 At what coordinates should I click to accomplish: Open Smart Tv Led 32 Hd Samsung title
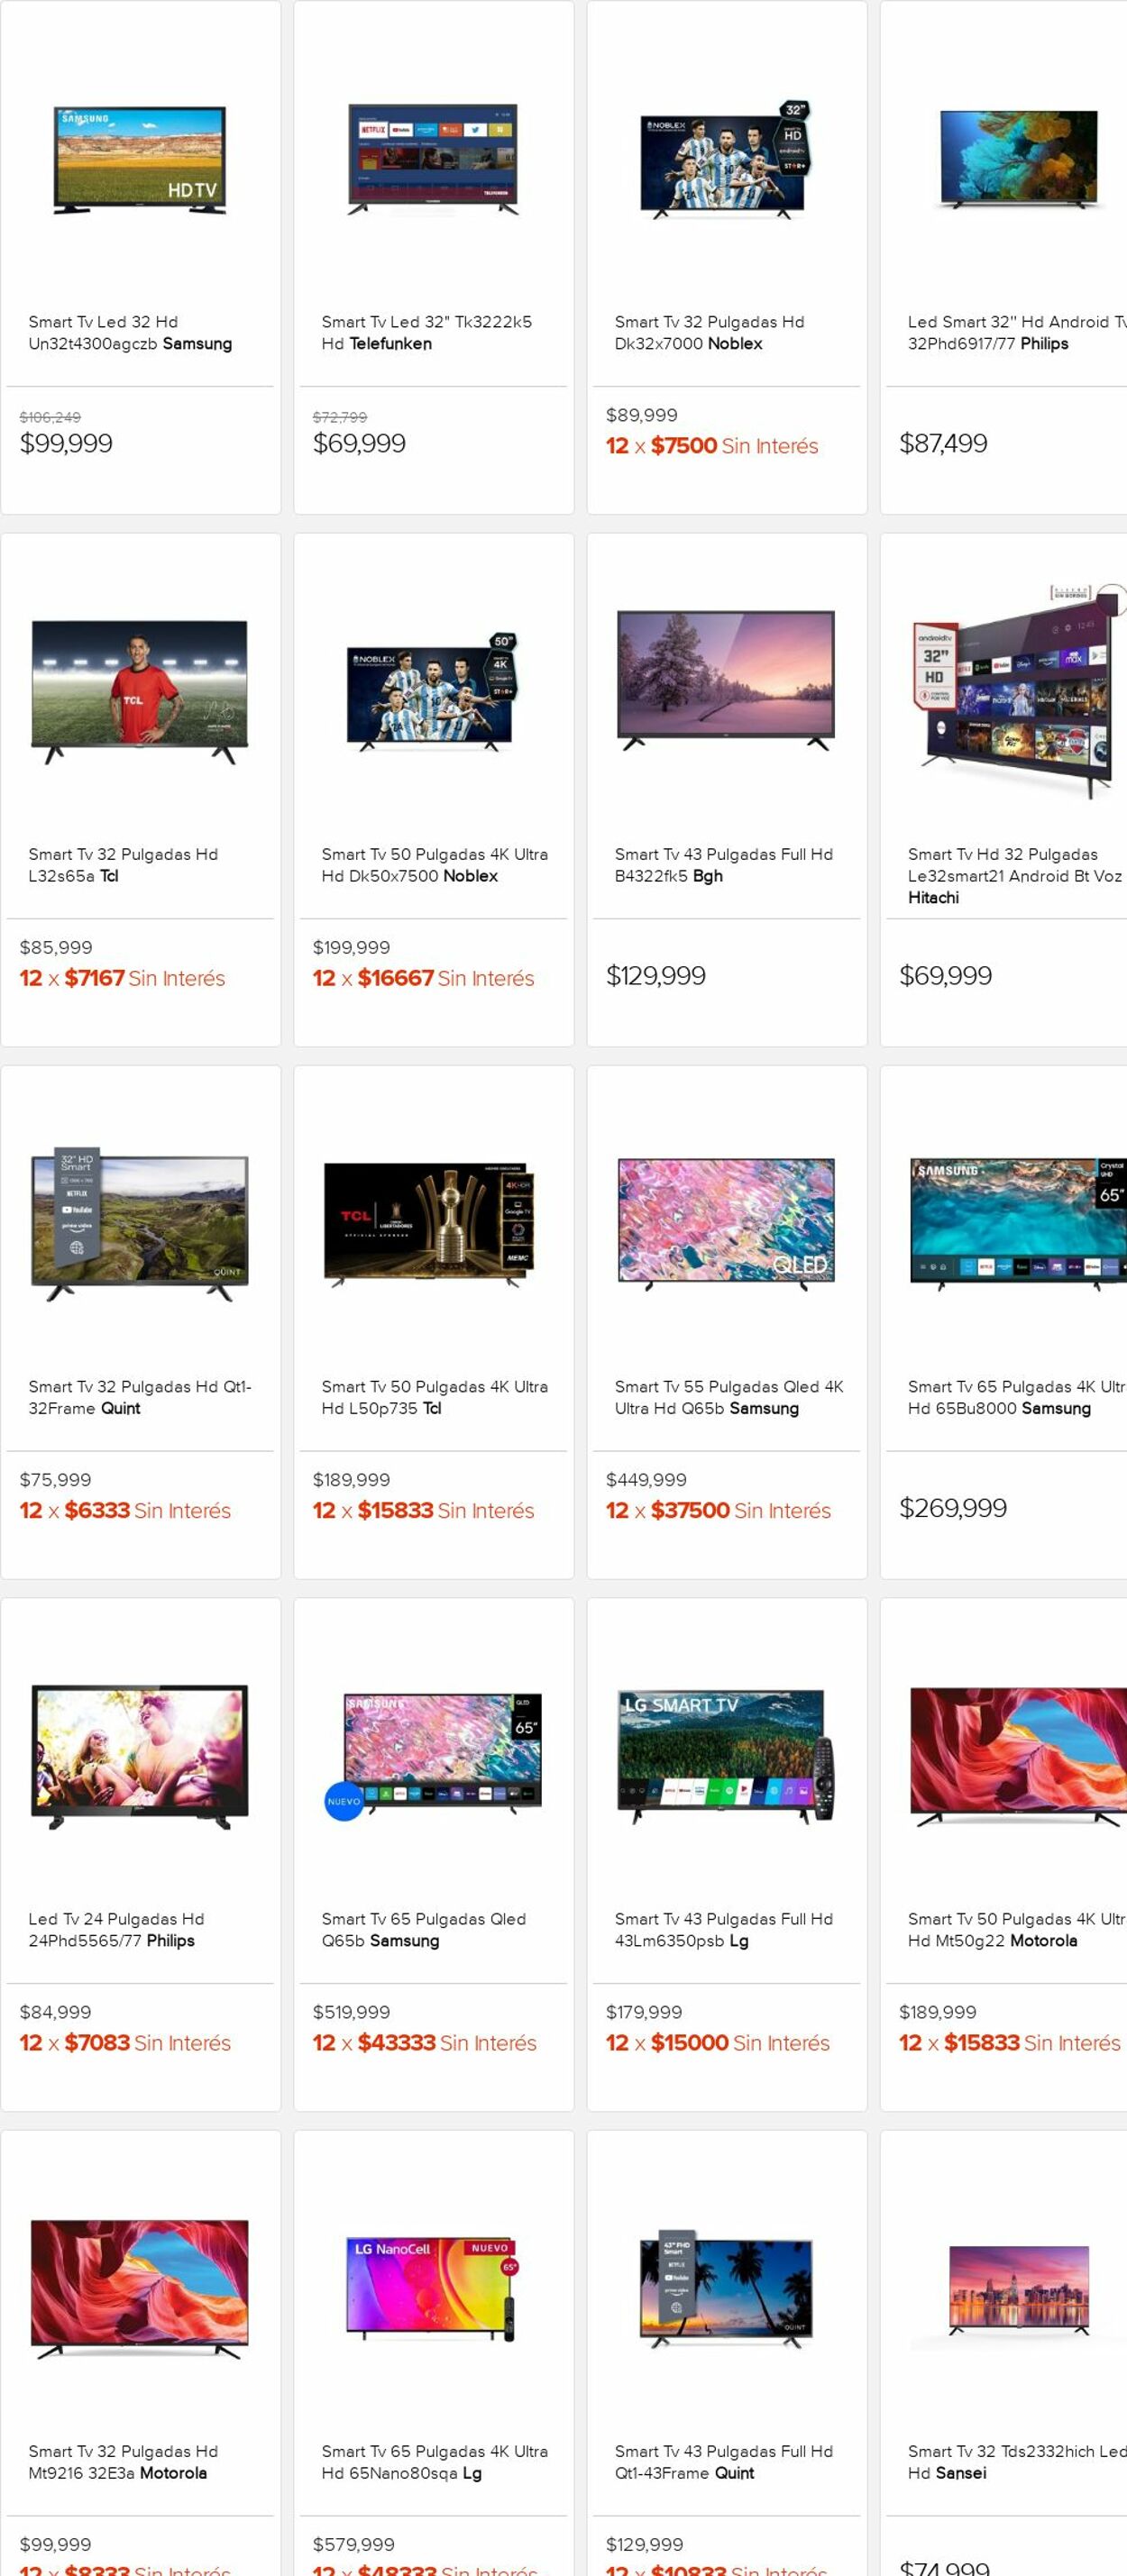130,333
